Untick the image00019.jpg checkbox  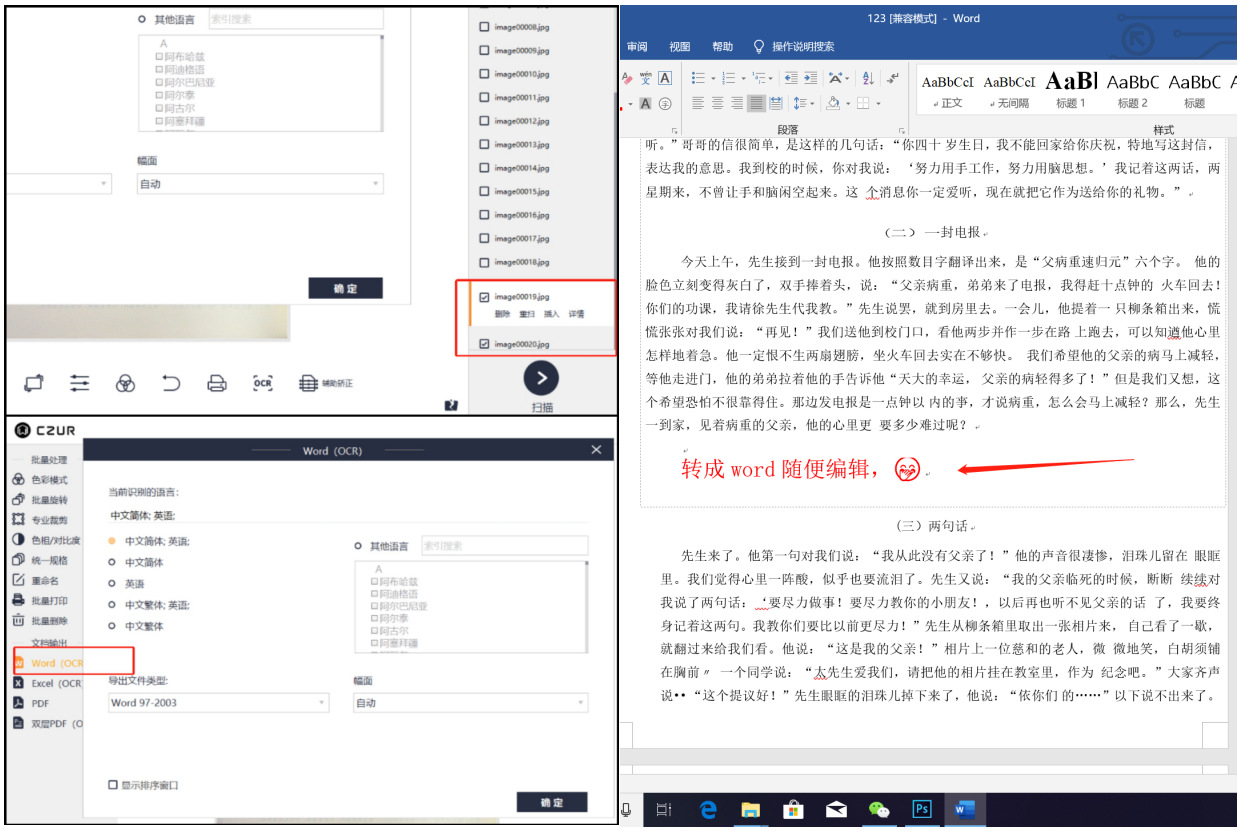485,297
